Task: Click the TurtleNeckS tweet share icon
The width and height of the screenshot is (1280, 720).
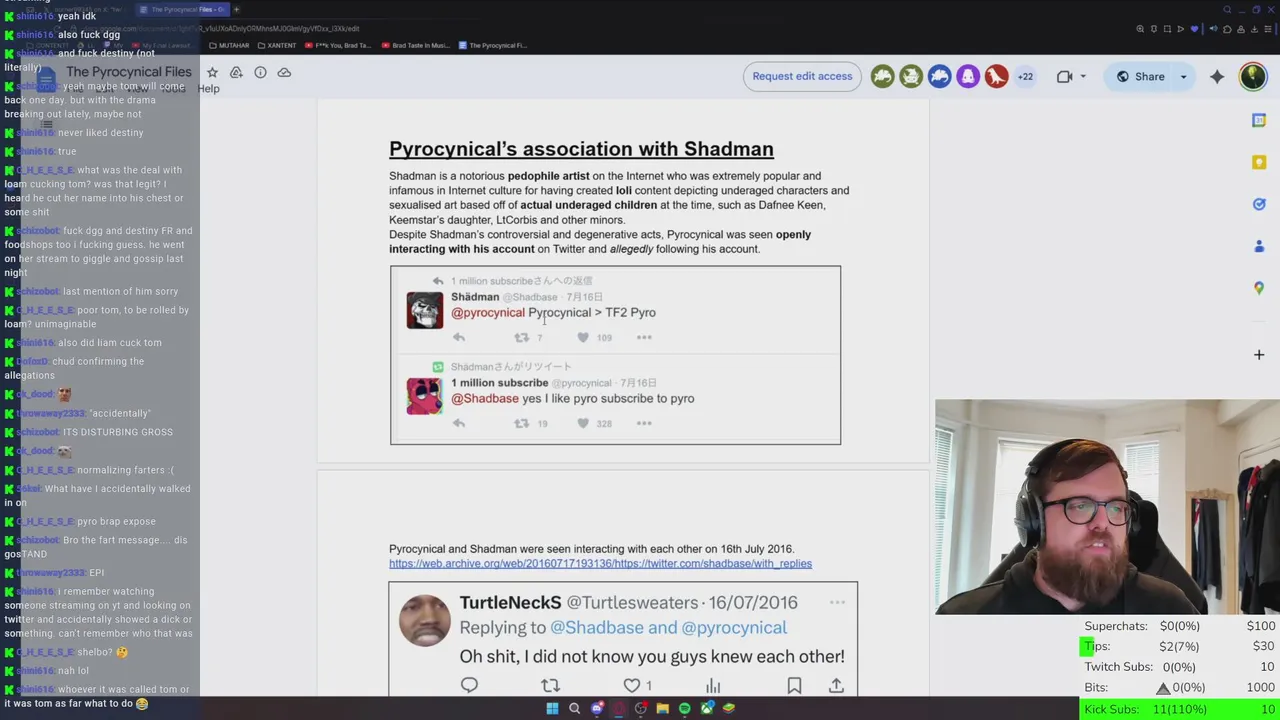Action: [x=836, y=685]
